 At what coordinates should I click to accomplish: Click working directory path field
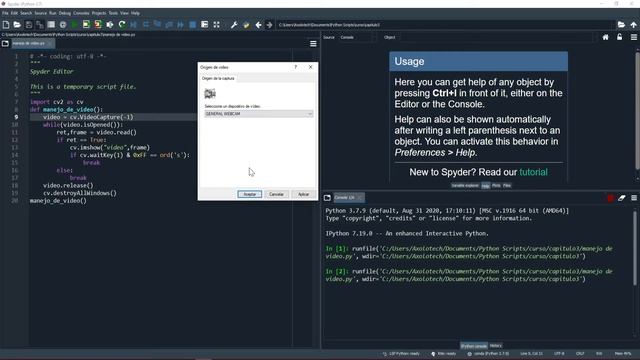point(445,25)
